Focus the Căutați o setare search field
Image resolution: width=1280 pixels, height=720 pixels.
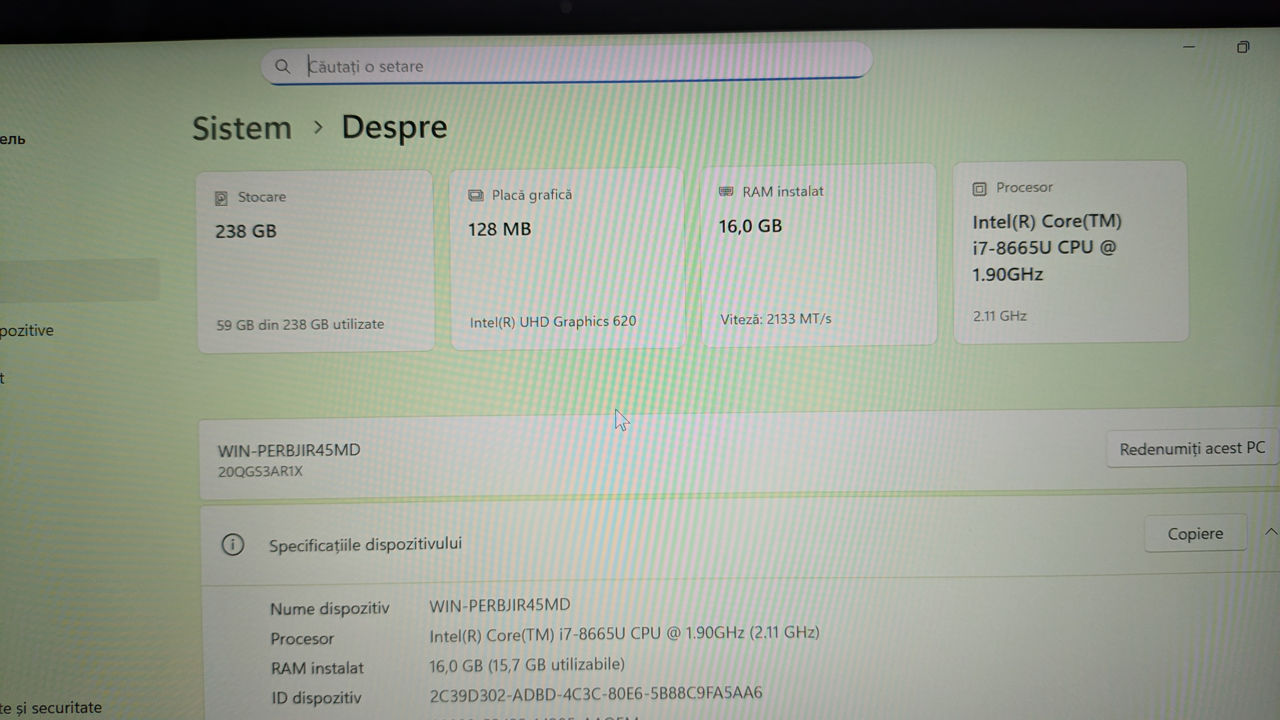[580, 66]
